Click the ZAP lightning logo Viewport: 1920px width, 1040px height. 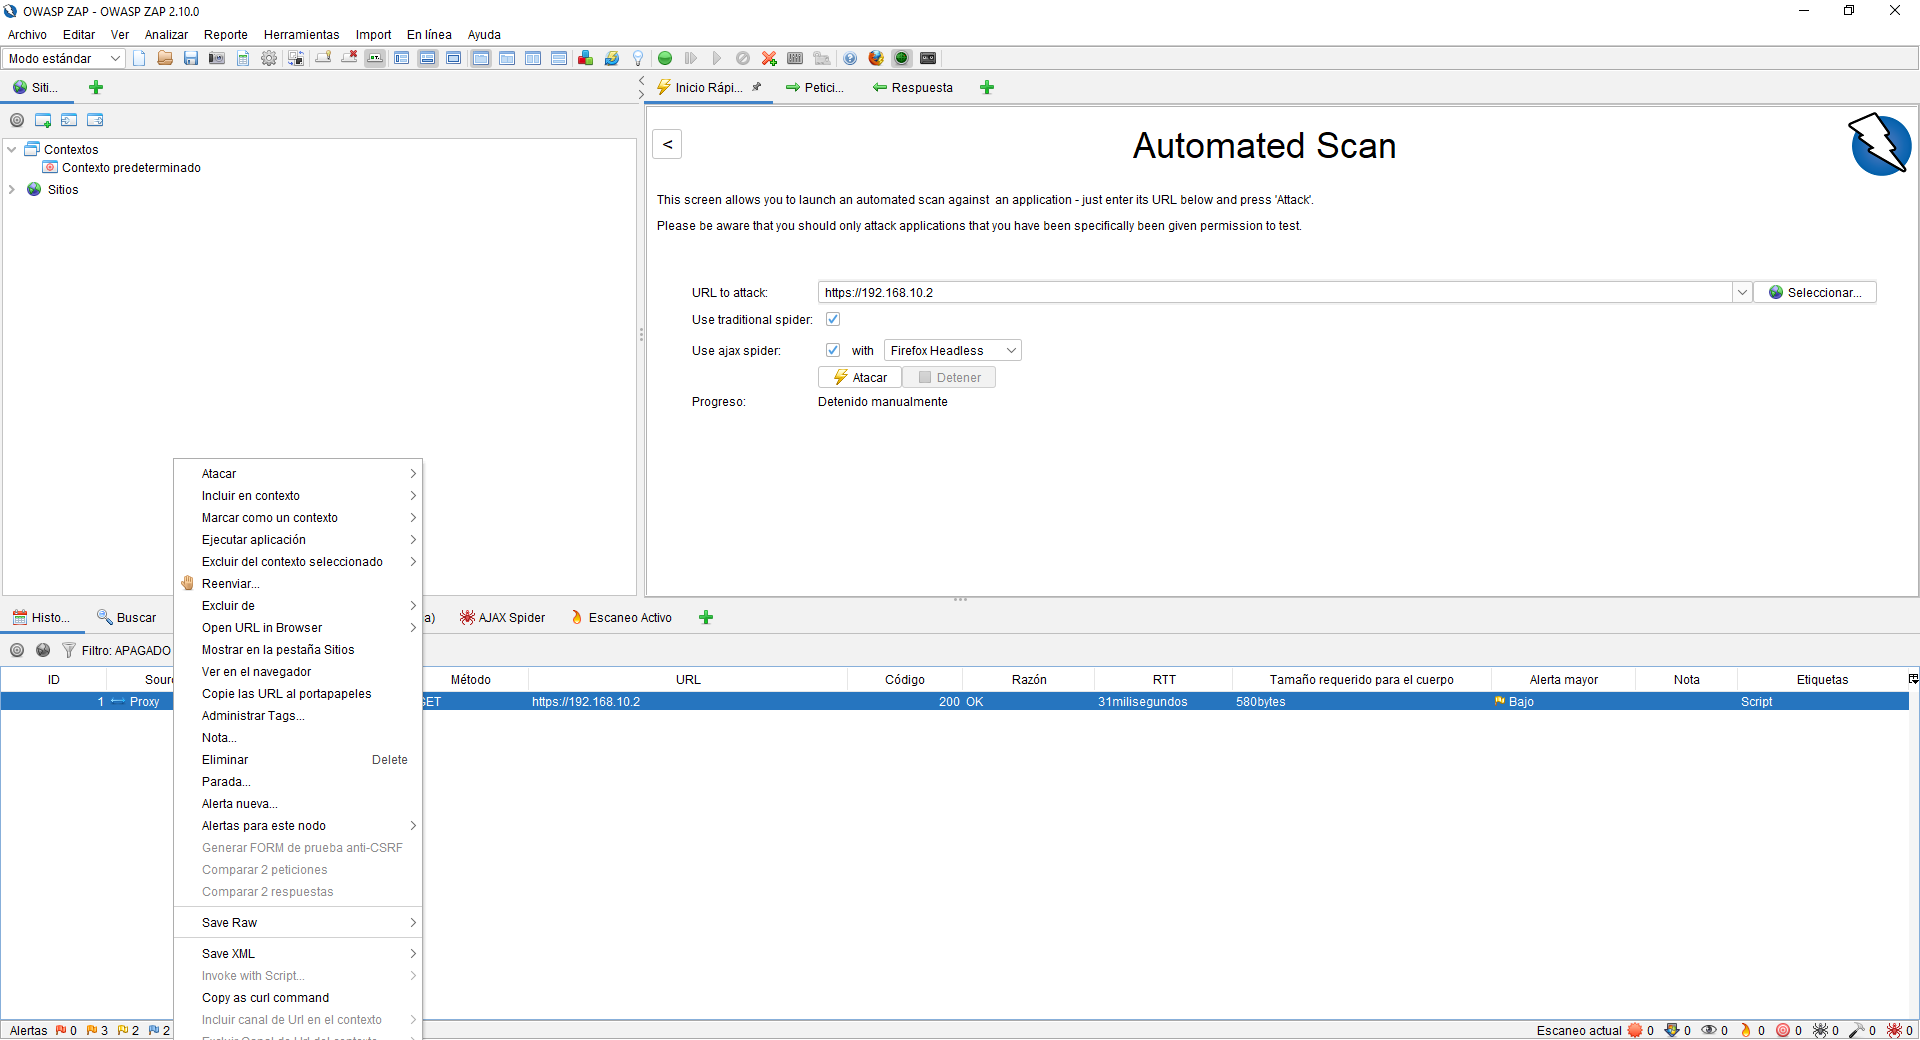click(1880, 145)
